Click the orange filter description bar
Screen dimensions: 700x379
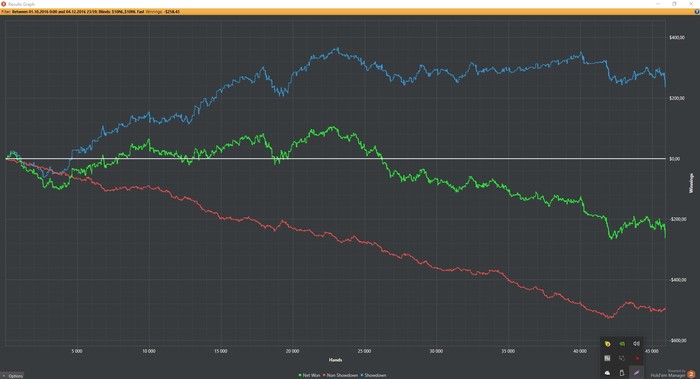click(350, 12)
